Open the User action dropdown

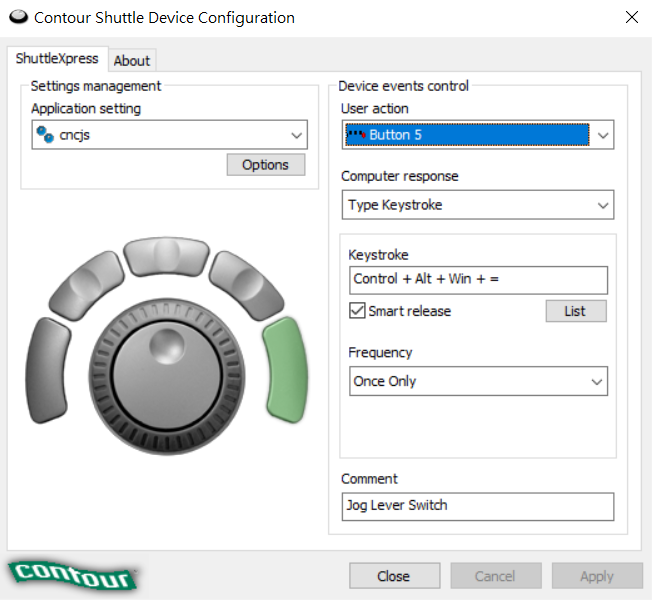coord(602,135)
